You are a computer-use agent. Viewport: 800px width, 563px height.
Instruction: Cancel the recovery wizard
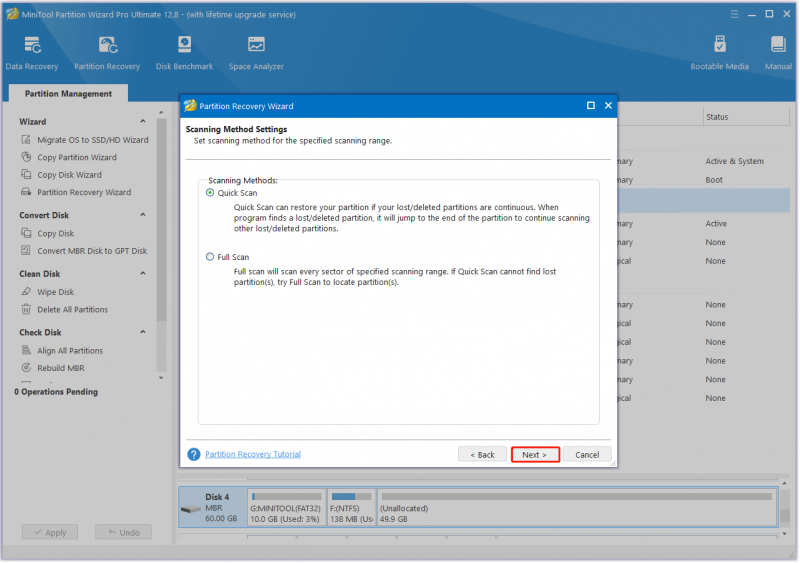[x=587, y=454]
